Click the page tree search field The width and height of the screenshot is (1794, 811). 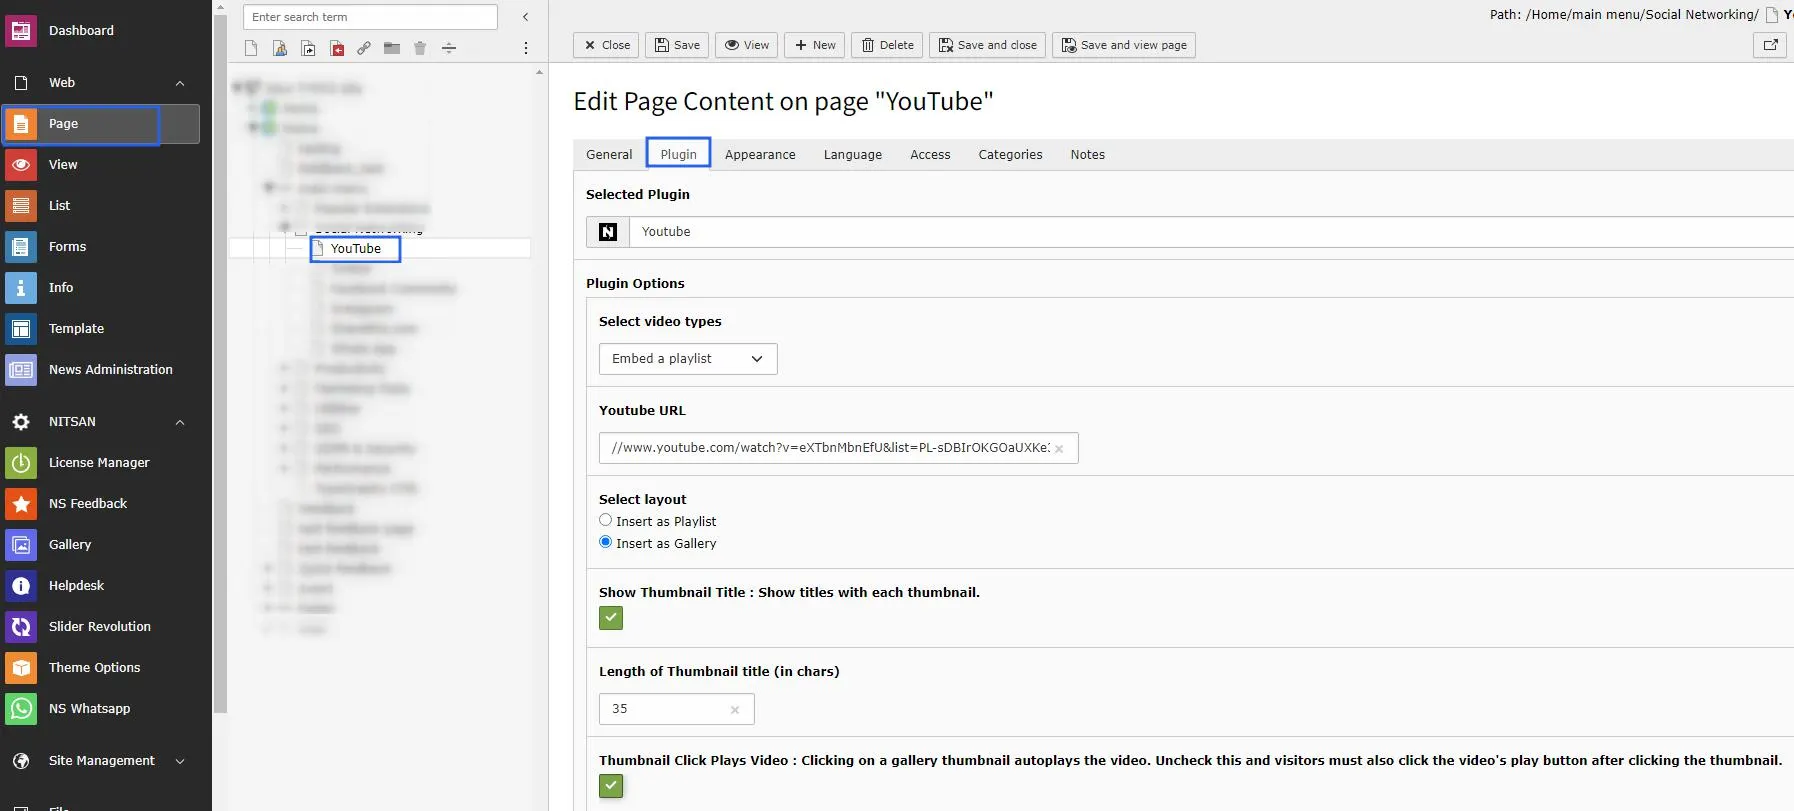[370, 17]
